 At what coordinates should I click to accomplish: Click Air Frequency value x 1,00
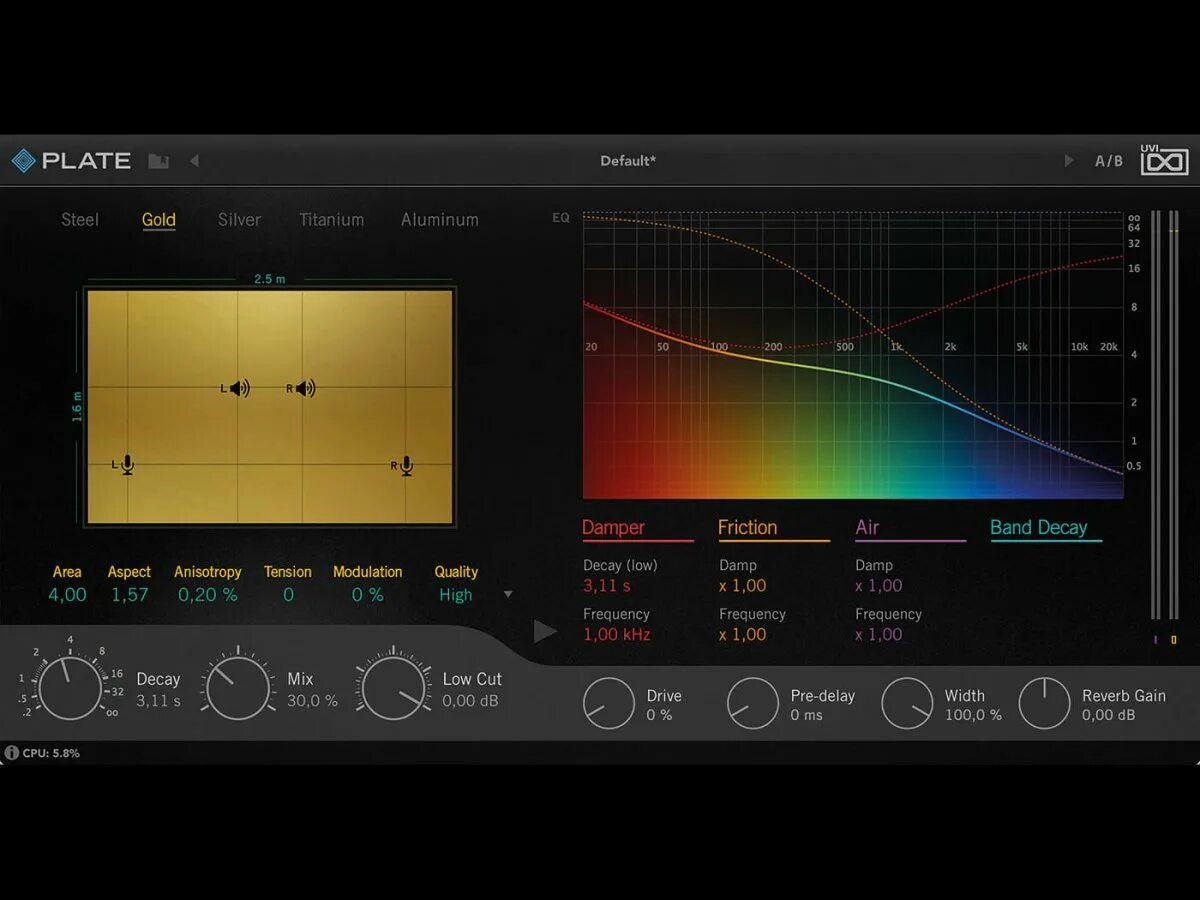(879, 635)
